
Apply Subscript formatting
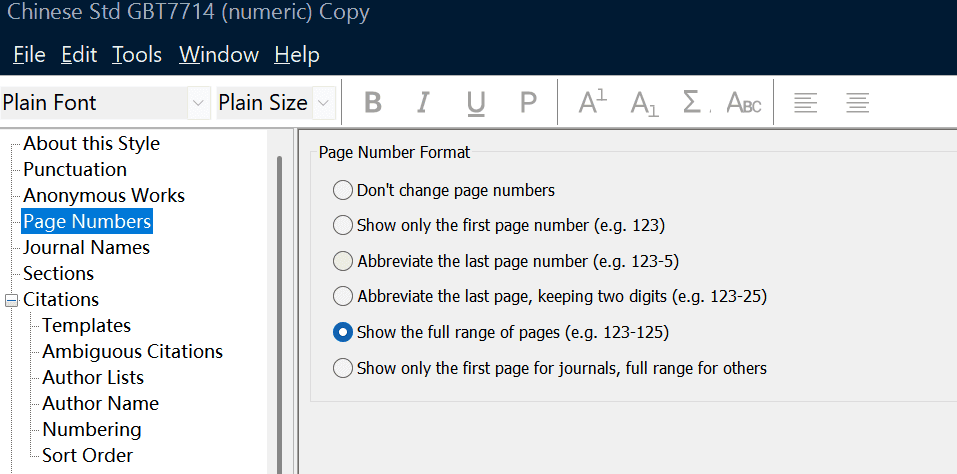tap(644, 102)
